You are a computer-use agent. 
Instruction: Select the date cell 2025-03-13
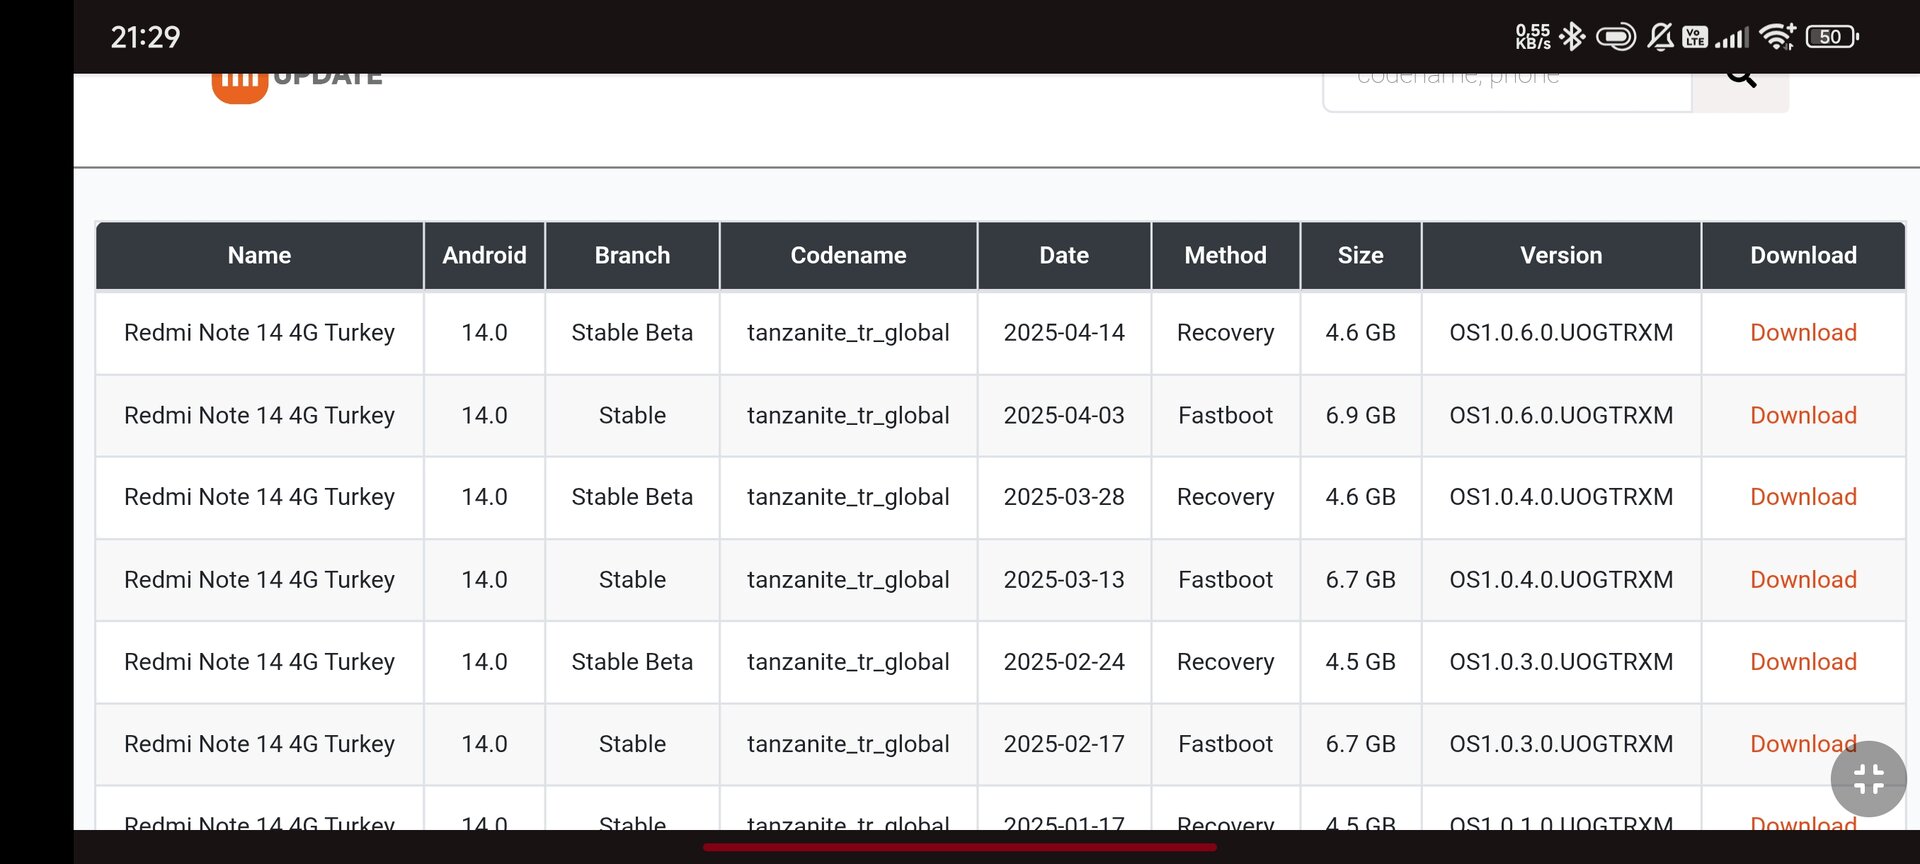(x=1064, y=580)
